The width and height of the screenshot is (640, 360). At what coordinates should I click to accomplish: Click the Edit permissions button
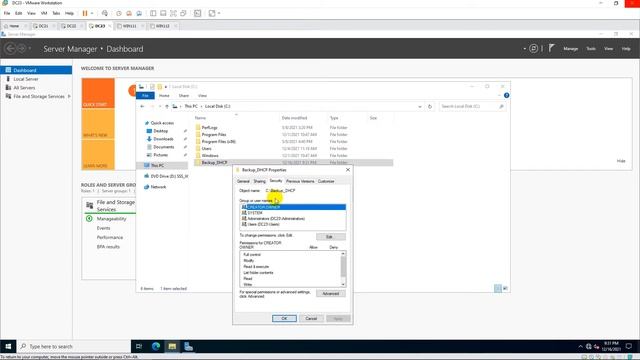[331, 237]
